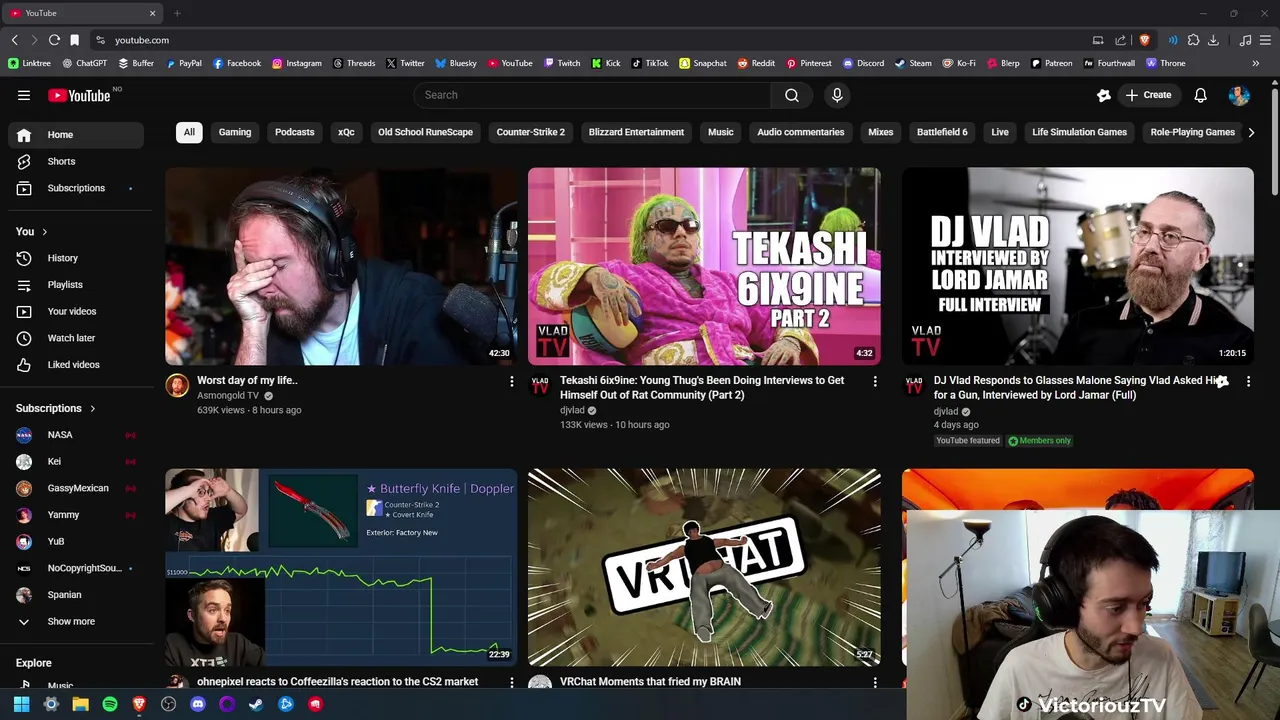The image size is (1280, 720).
Task: Open the YouTube hamburger guide menu
Action: click(x=24, y=95)
